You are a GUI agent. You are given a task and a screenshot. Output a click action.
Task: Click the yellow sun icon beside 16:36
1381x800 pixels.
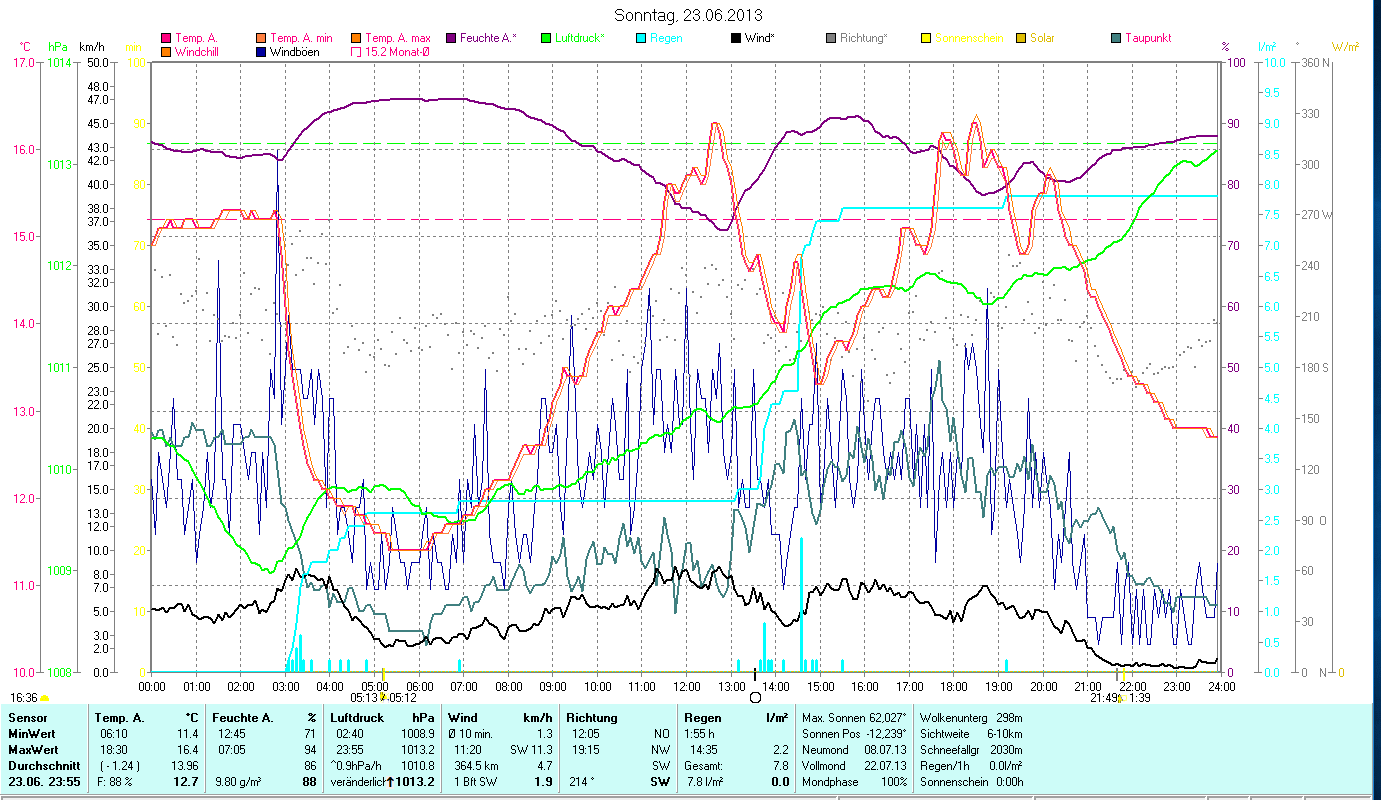(x=45, y=698)
